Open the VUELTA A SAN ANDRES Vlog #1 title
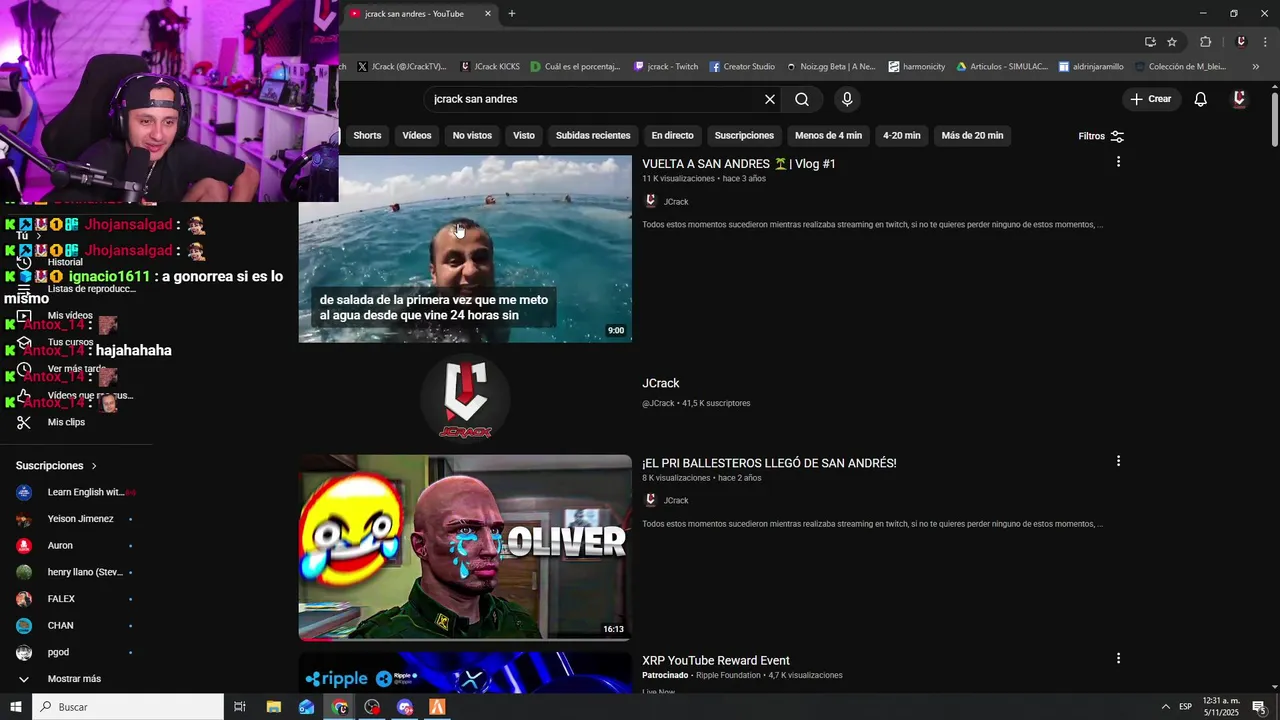 click(x=739, y=164)
